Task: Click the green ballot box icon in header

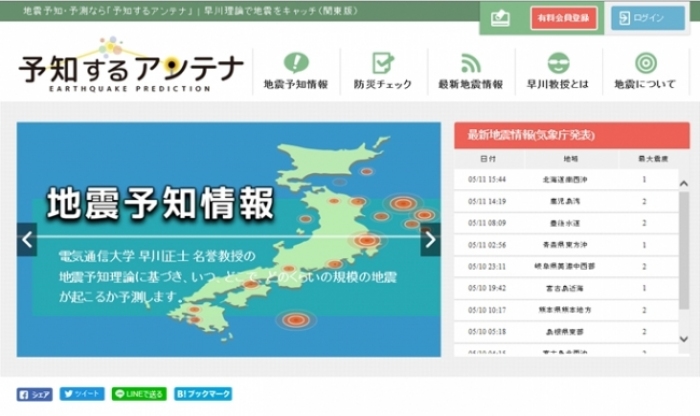Action: coord(501,18)
